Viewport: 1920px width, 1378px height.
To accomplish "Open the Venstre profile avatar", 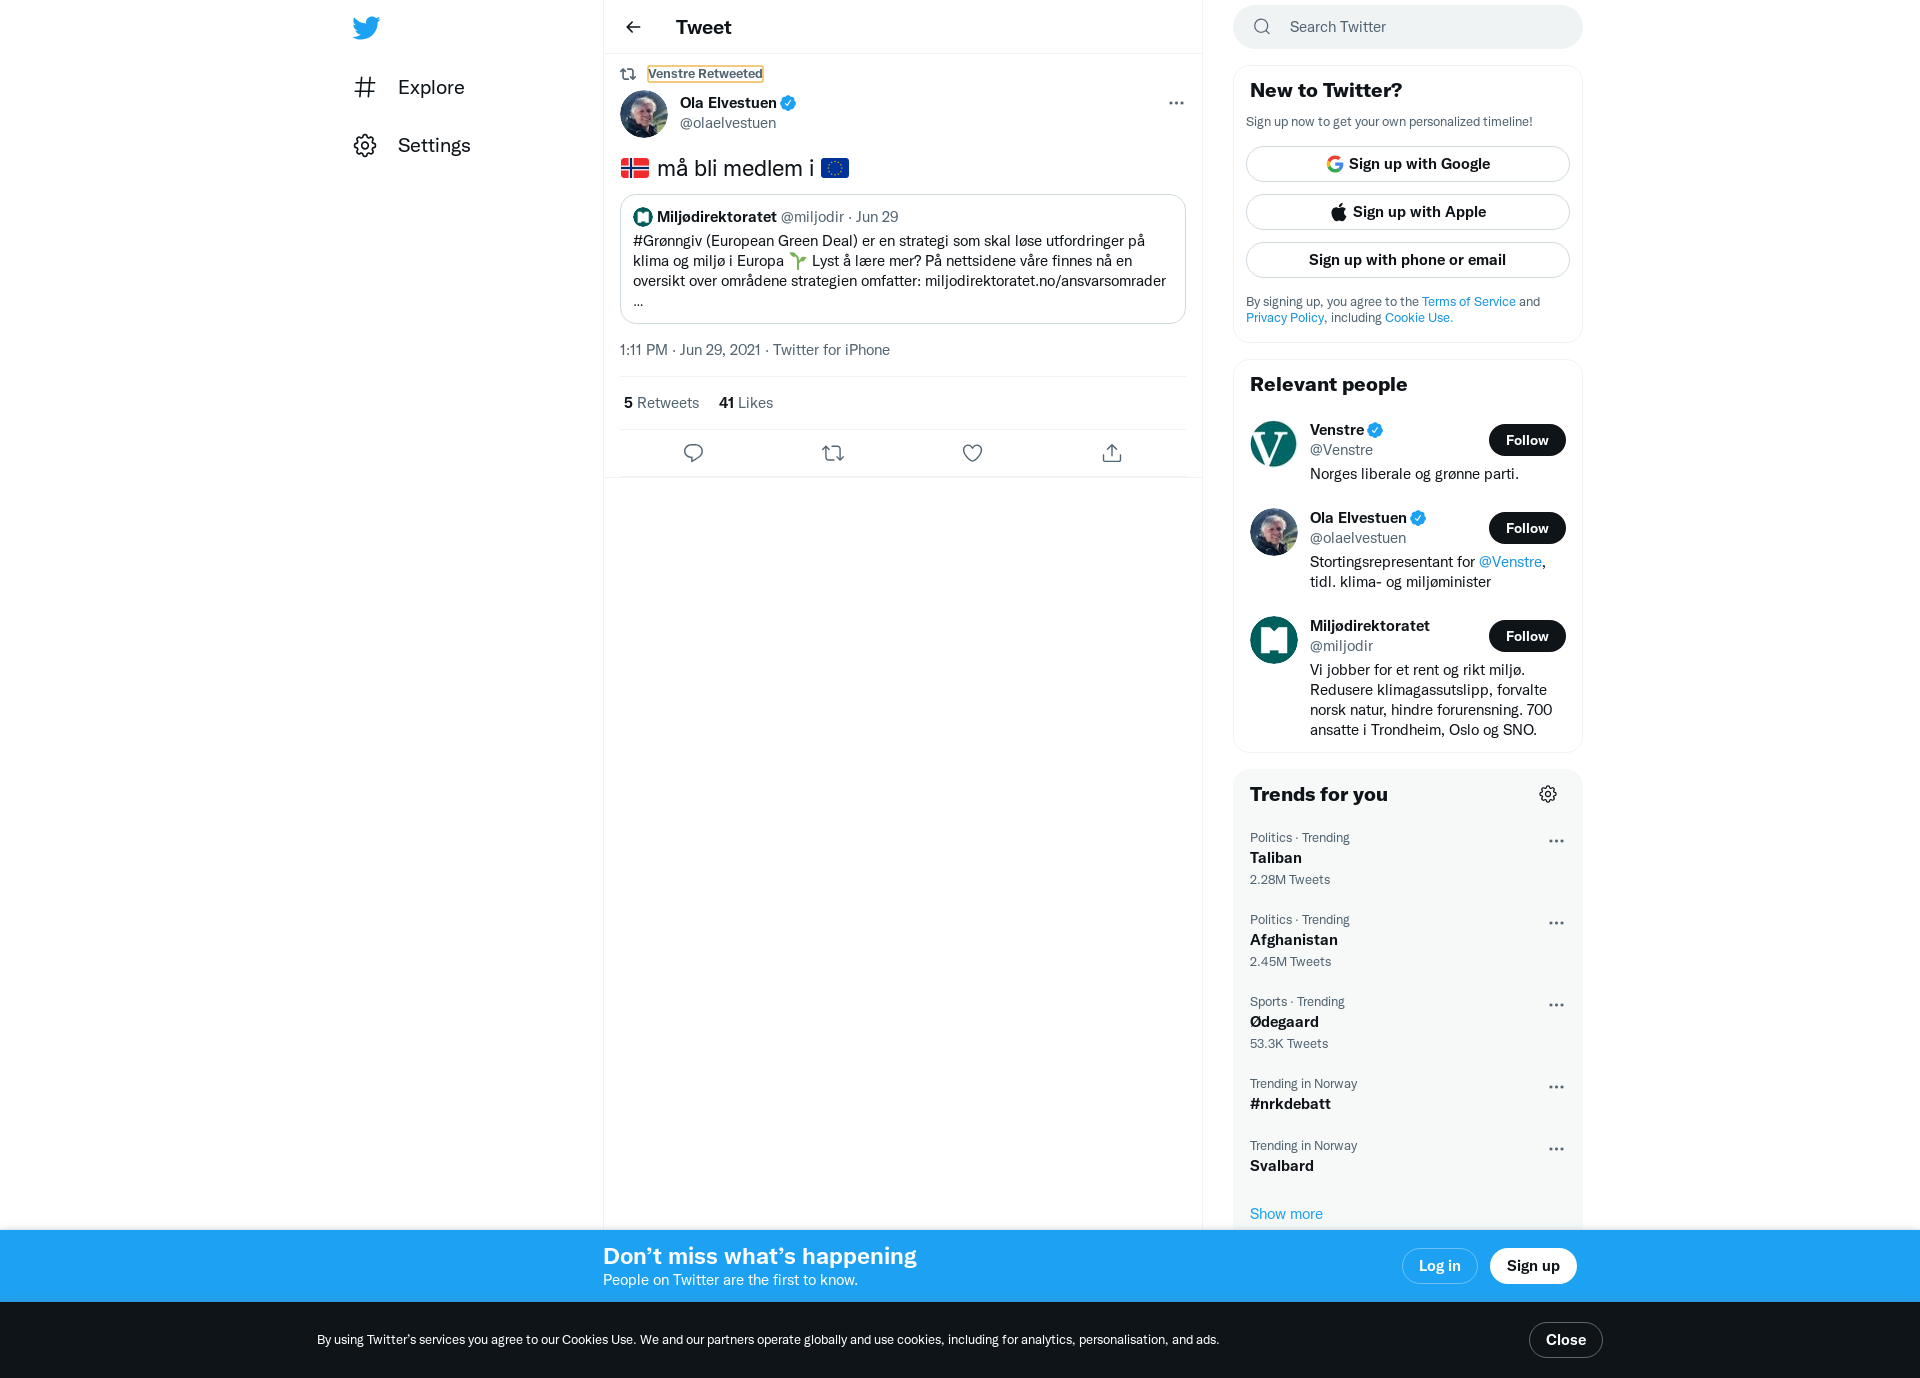I will click(x=1274, y=444).
